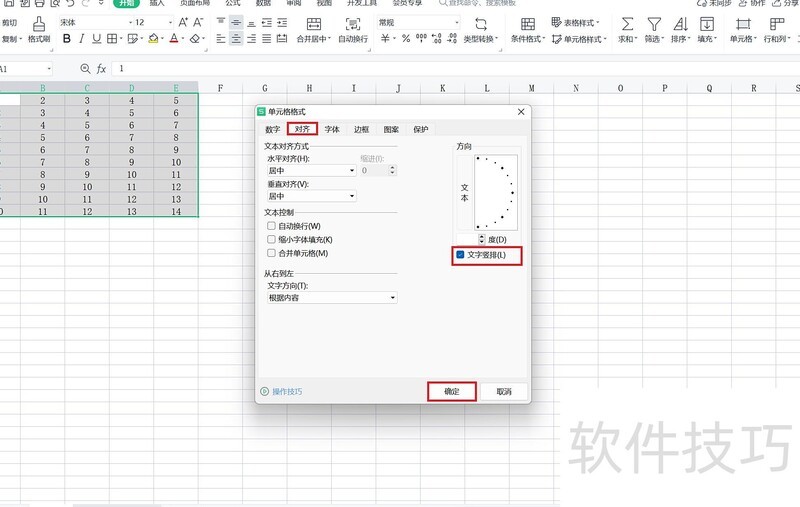Apply the percent style format
This screenshot has width=800, height=507.
tap(406, 38)
